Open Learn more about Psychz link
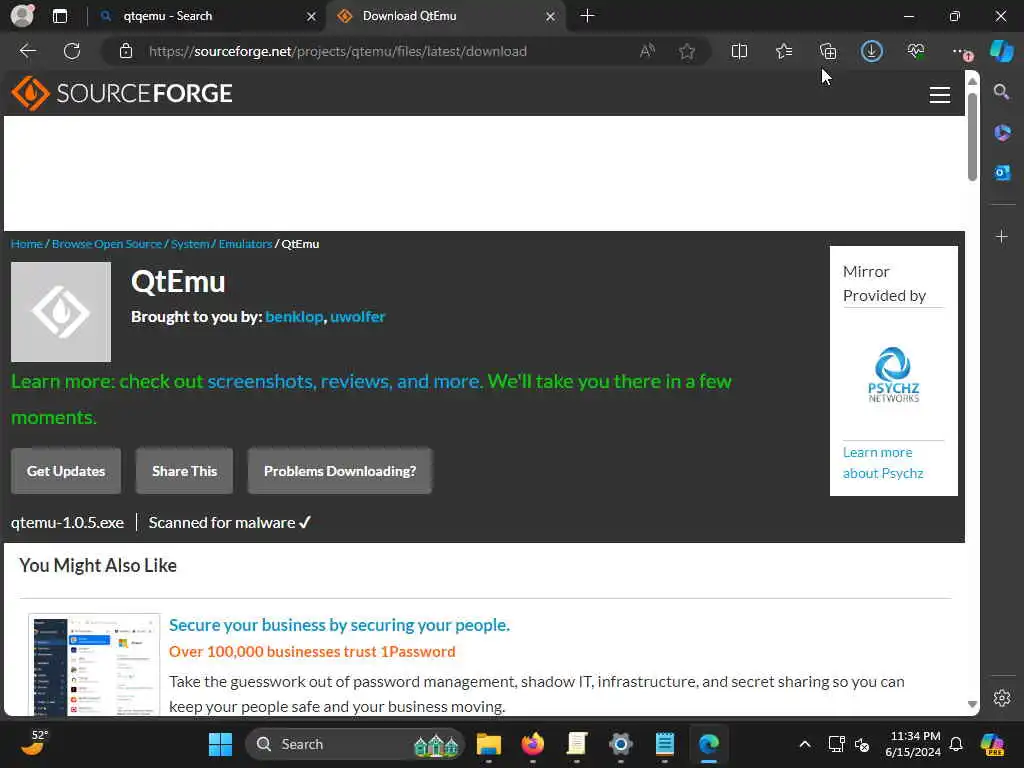Viewport: 1024px width, 768px height. click(x=883, y=462)
